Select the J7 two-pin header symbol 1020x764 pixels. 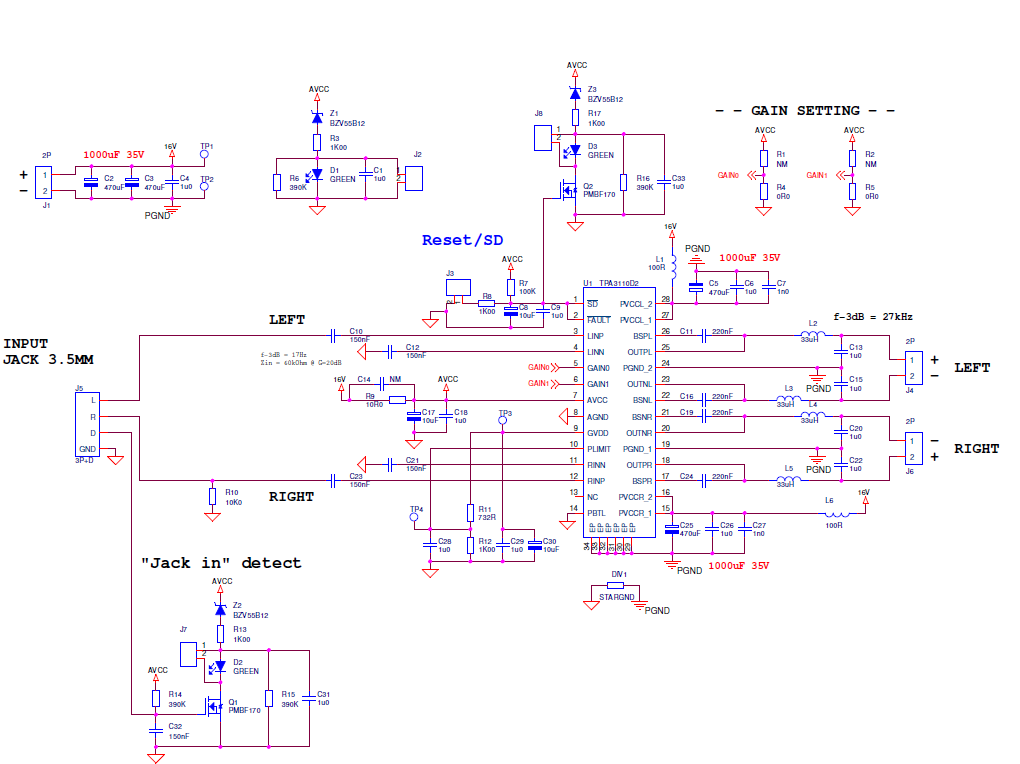point(189,654)
